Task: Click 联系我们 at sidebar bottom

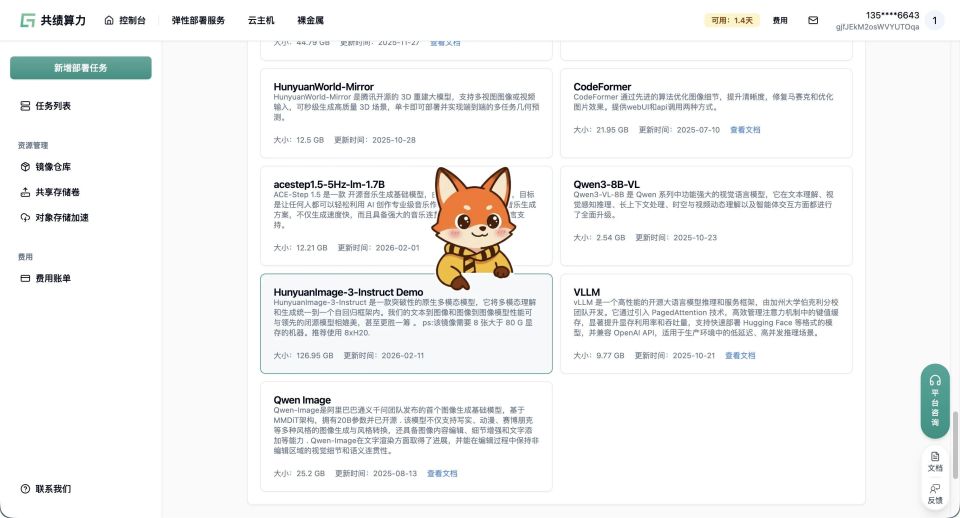Action: (x=53, y=489)
